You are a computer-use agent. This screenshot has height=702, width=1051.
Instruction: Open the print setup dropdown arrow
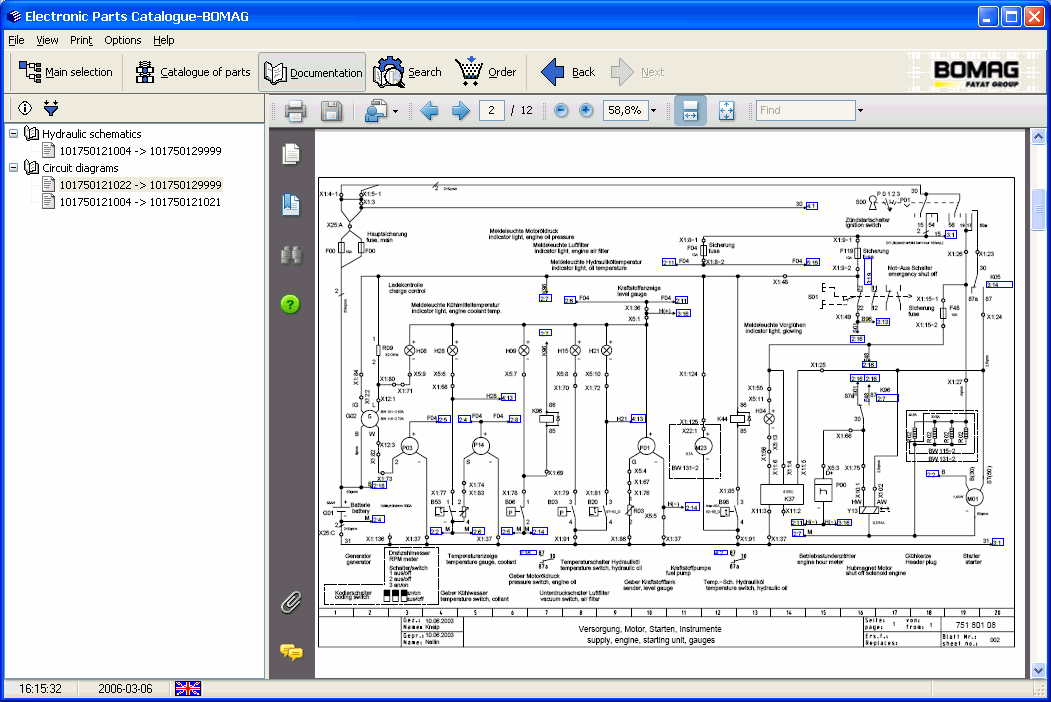pos(395,111)
